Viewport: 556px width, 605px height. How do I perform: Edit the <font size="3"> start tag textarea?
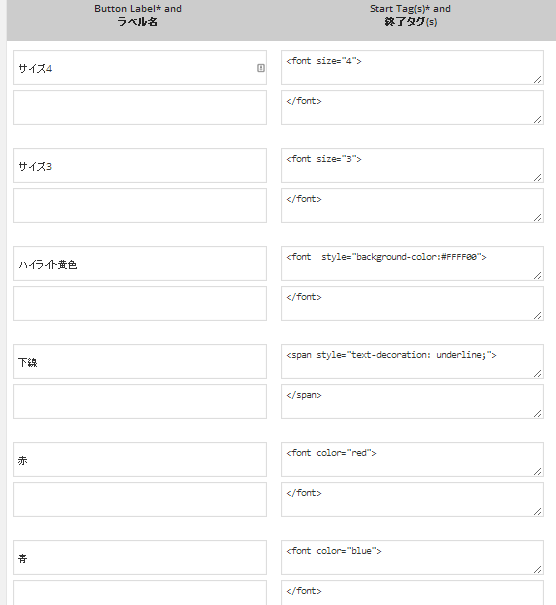coord(412,166)
